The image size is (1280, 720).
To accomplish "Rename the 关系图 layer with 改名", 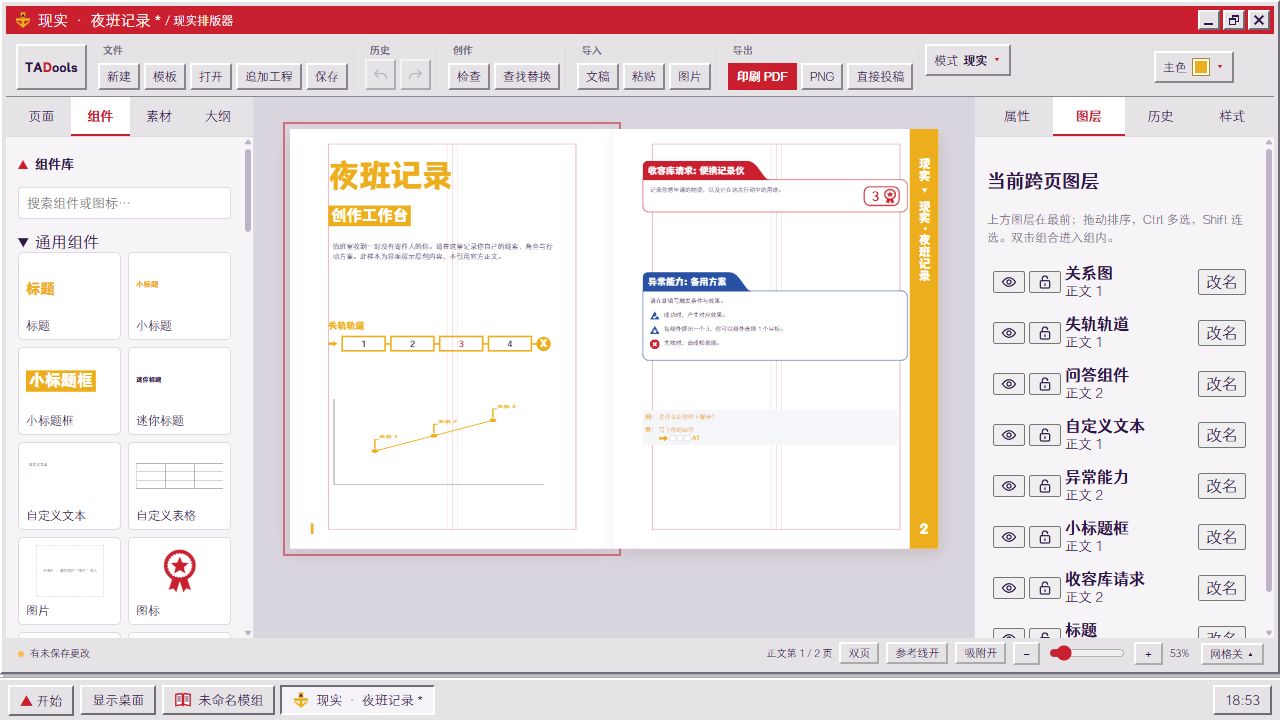I will [1222, 282].
